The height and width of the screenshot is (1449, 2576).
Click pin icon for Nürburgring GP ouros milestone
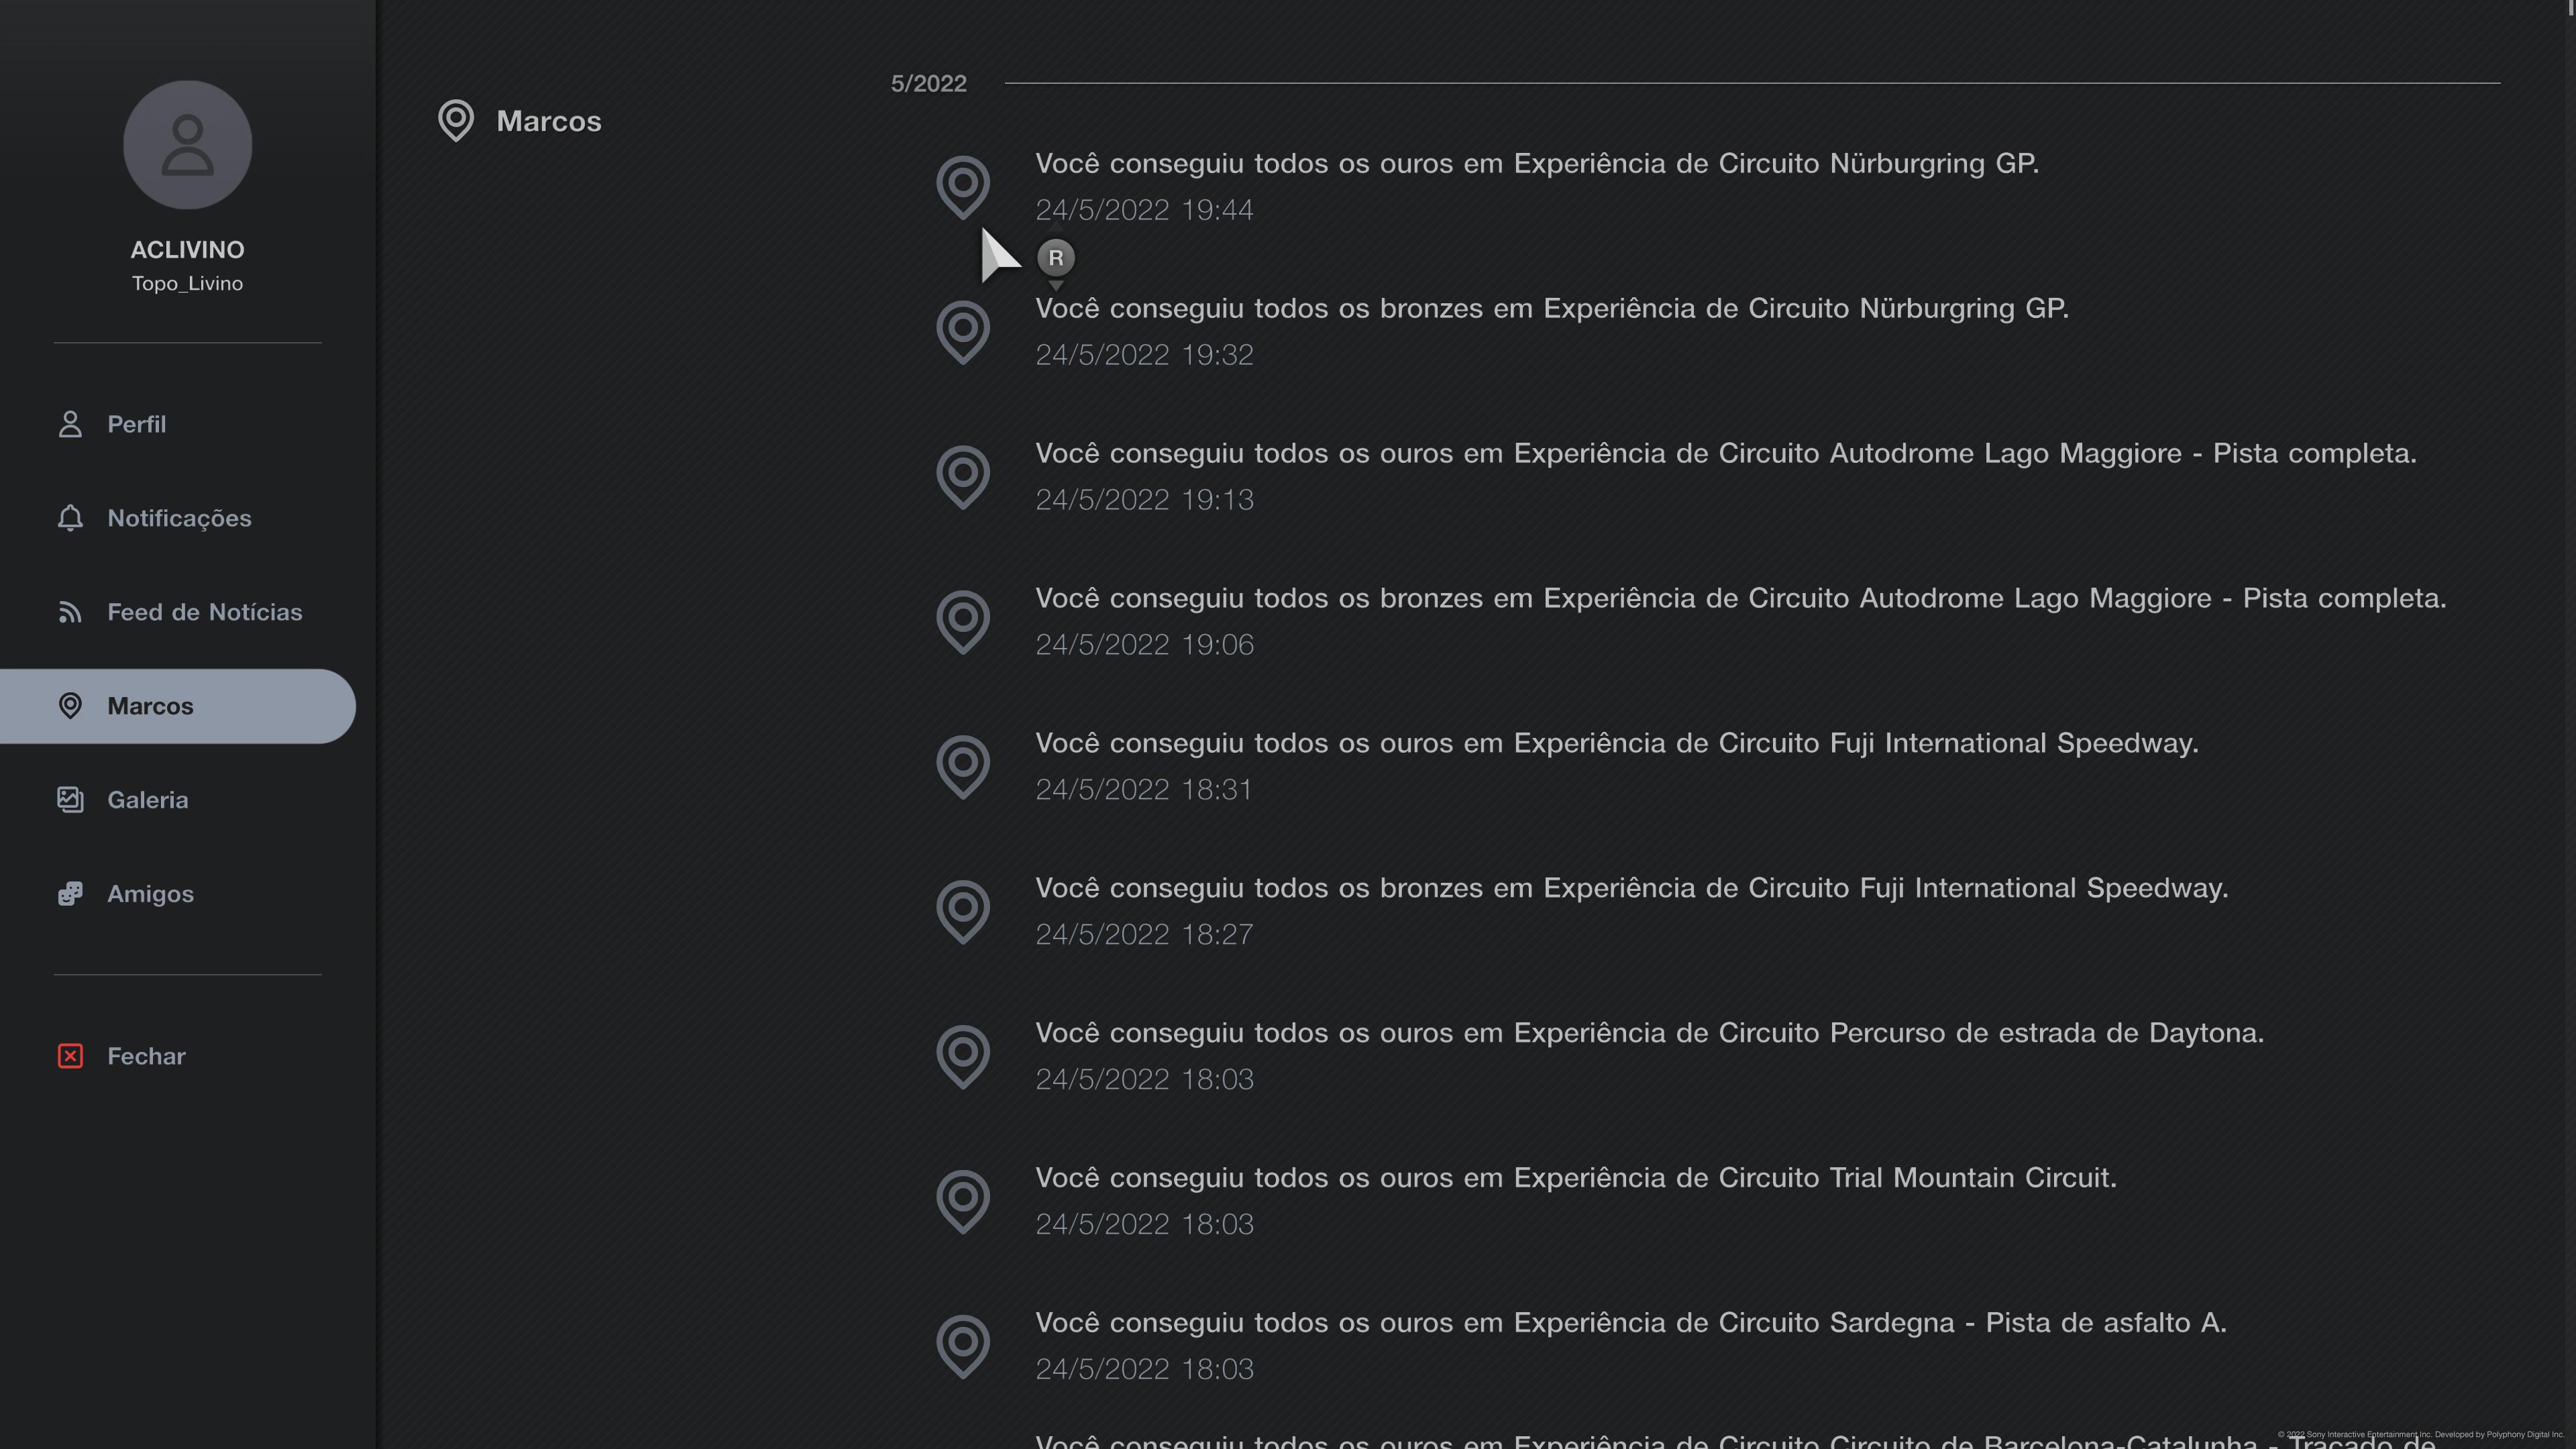tap(963, 187)
